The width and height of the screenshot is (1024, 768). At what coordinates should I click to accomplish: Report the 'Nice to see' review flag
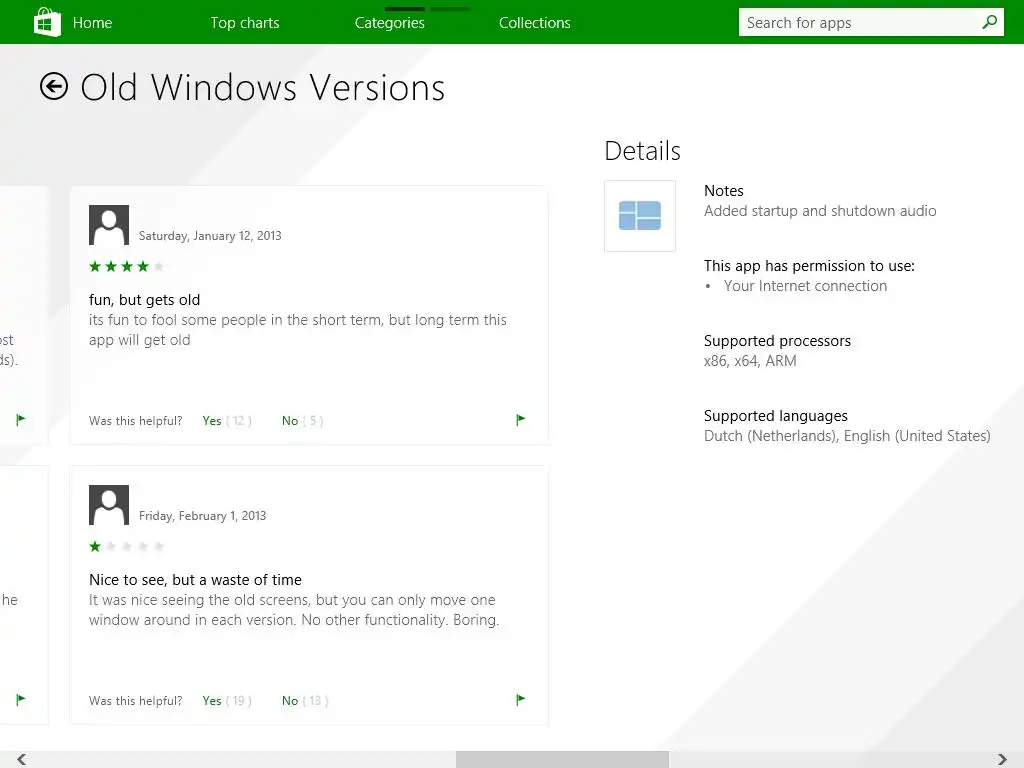pyautogui.click(x=520, y=699)
